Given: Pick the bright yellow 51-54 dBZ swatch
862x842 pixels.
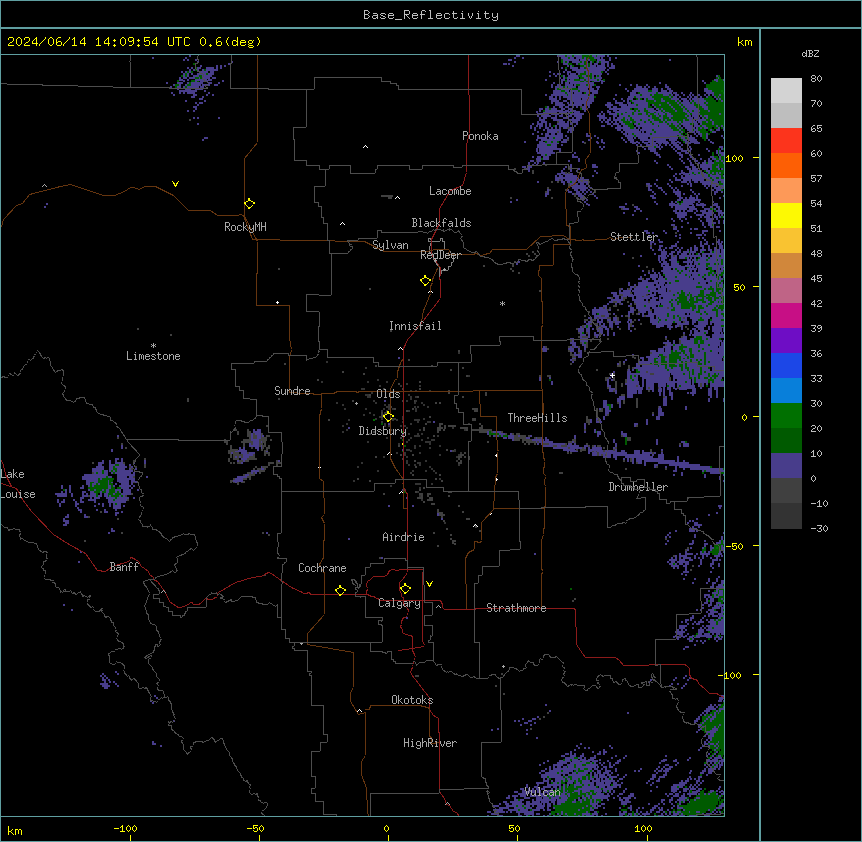Looking at the screenshot, I should pyautogui.click(x=786, y=215).
